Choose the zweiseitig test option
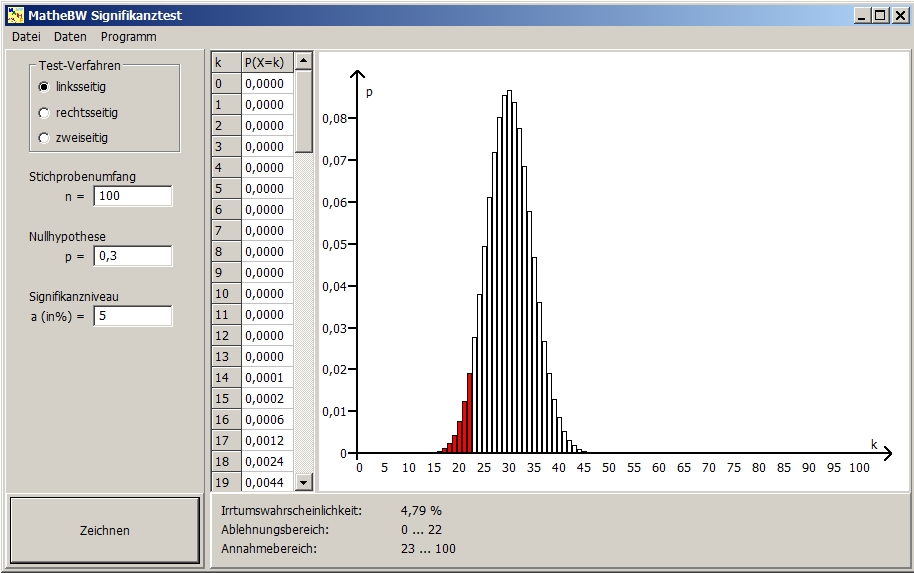This screenshot has height=573, width=914. tap(44, 138)
